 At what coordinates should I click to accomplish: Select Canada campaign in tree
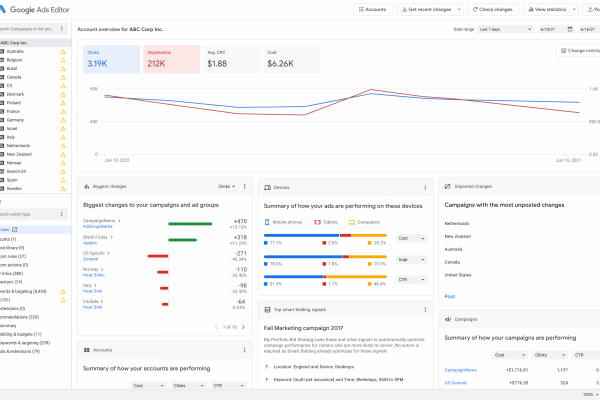[14, 77]
